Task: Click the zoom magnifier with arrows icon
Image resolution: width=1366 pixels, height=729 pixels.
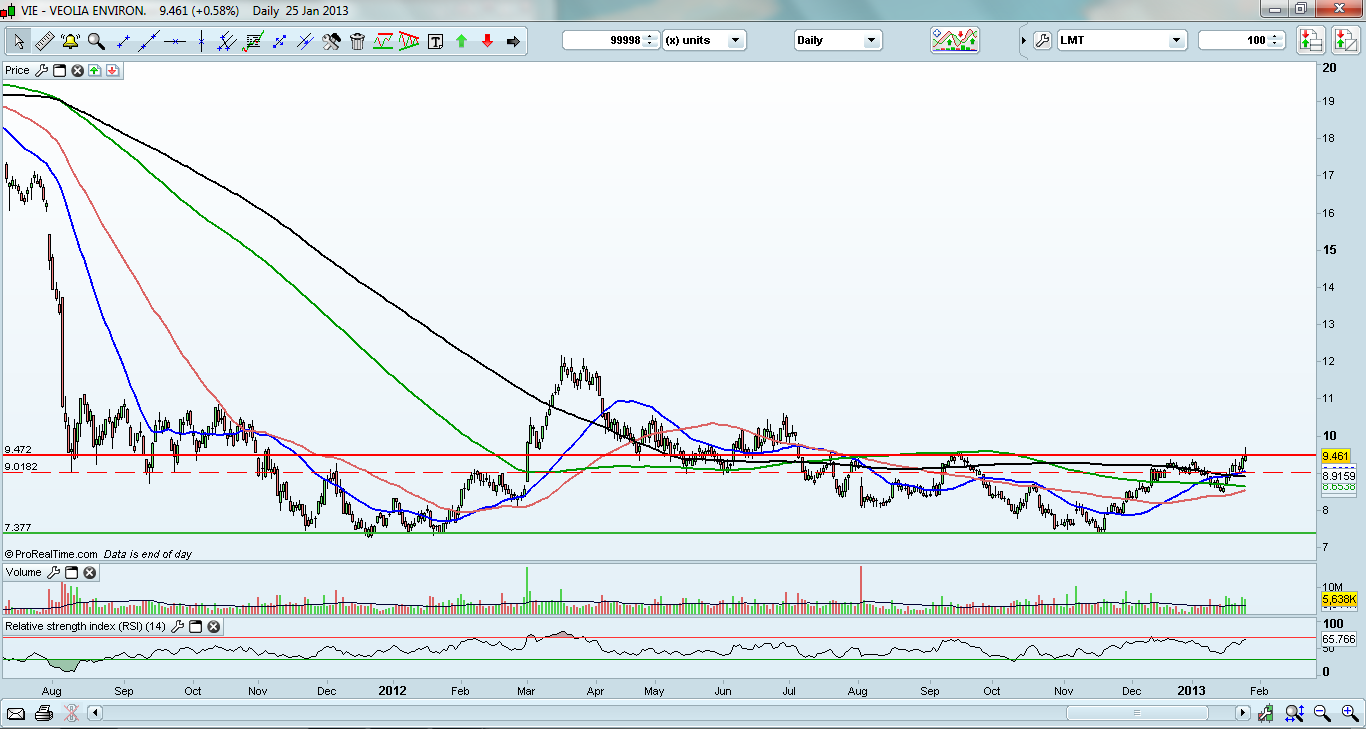Action: click(1294, 713)
